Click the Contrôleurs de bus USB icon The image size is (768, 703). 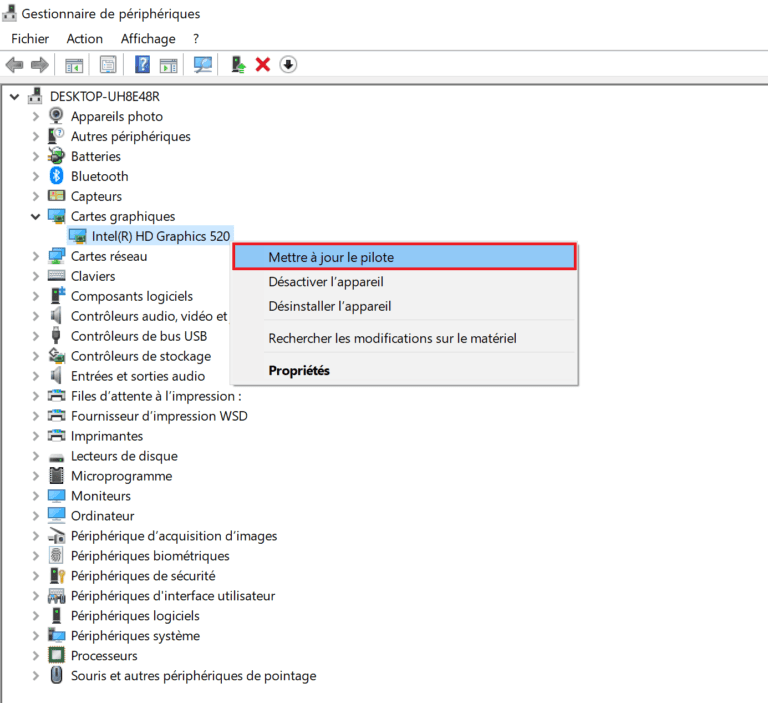click(x=56, y=336)
